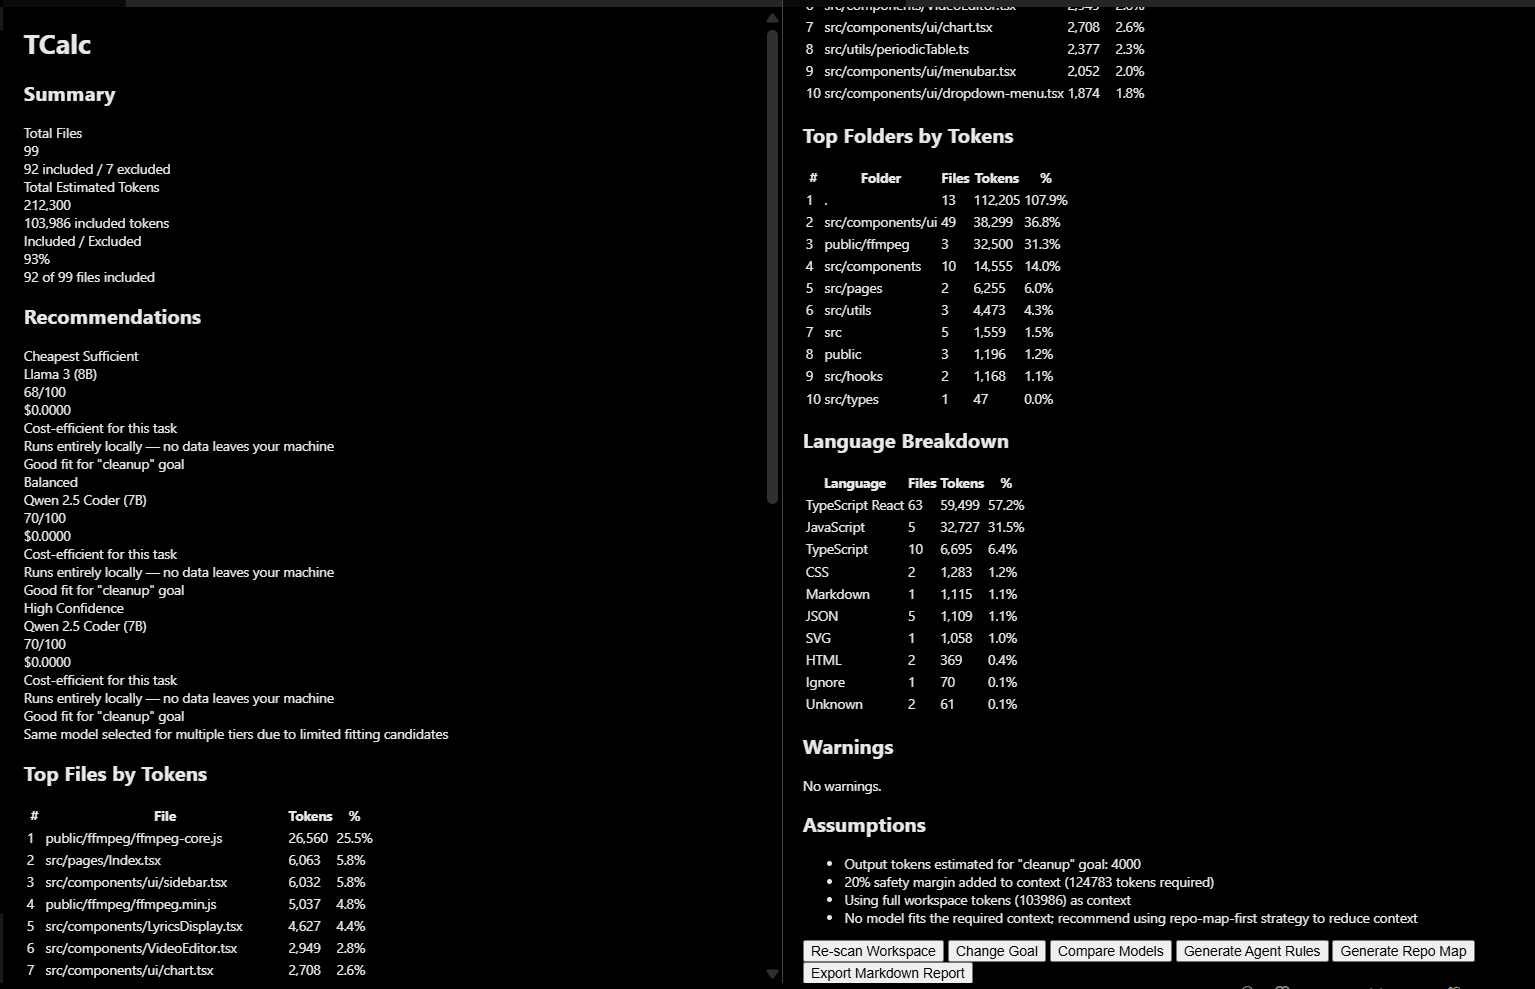Click the Language column header
The height and width of the screenshot is (989, 1535).
coord(855,483)
